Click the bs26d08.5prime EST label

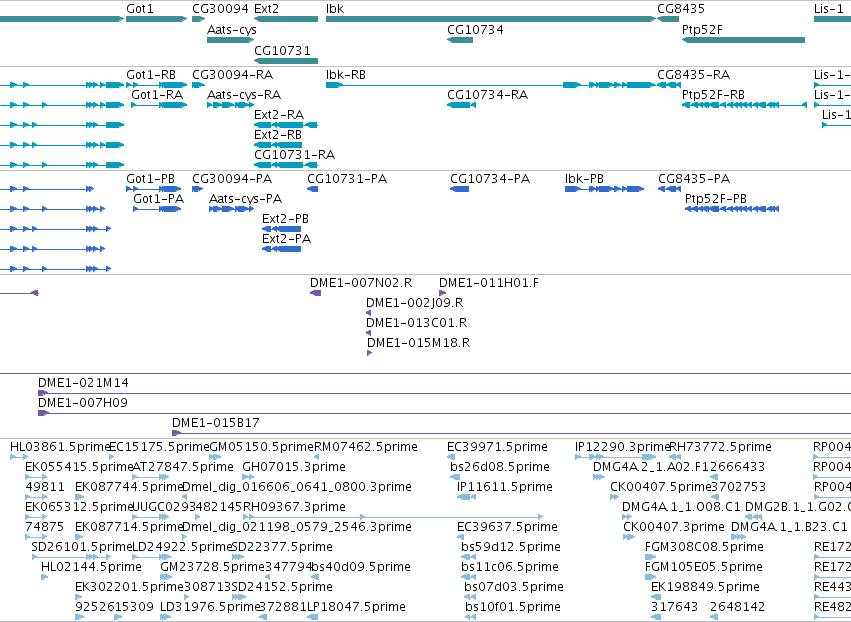click(500, 467)
